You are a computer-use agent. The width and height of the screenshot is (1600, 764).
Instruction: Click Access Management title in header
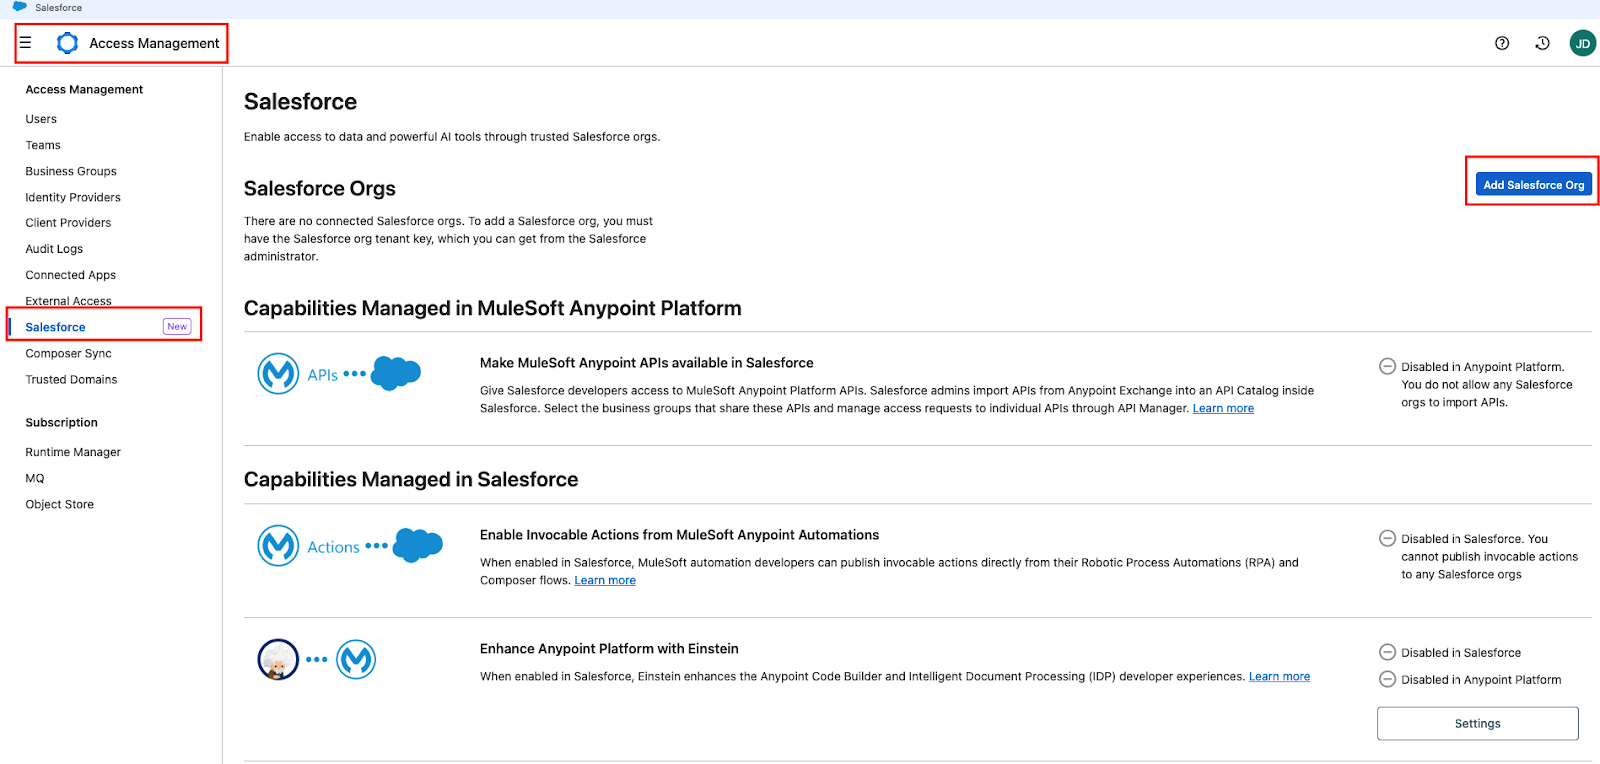(x=154, y=43)
